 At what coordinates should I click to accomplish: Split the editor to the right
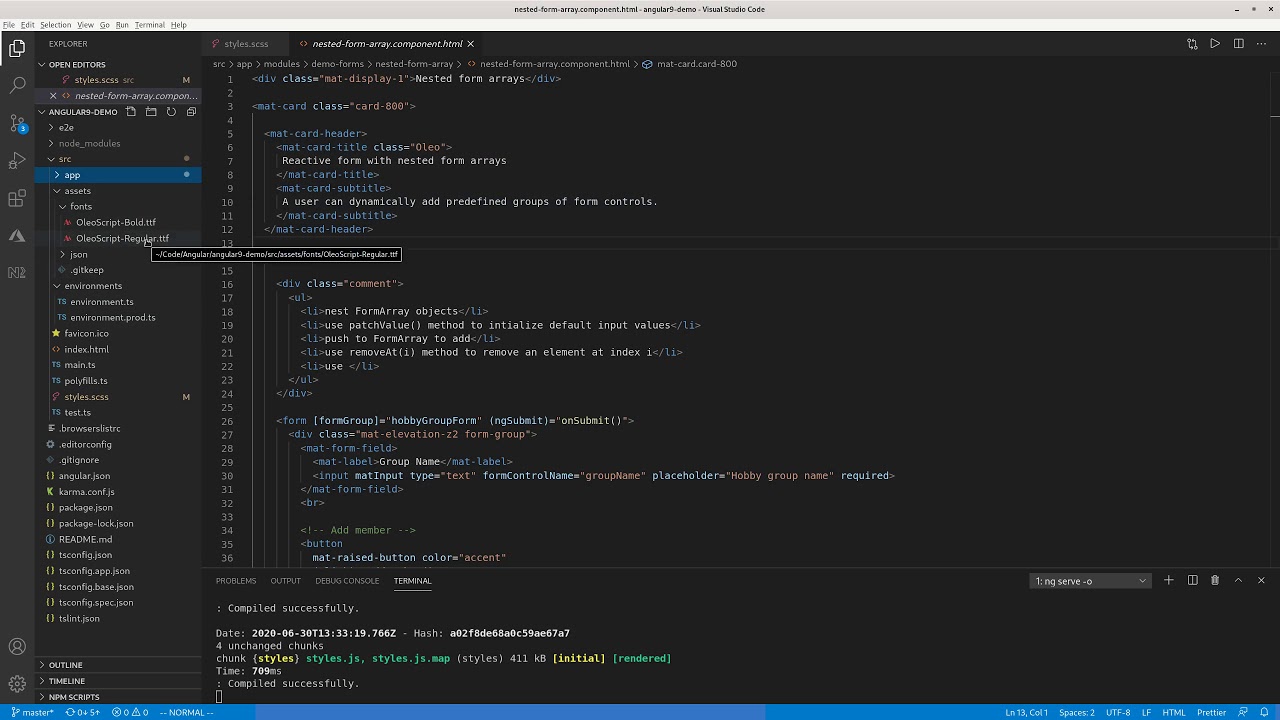pos(1238,44)
